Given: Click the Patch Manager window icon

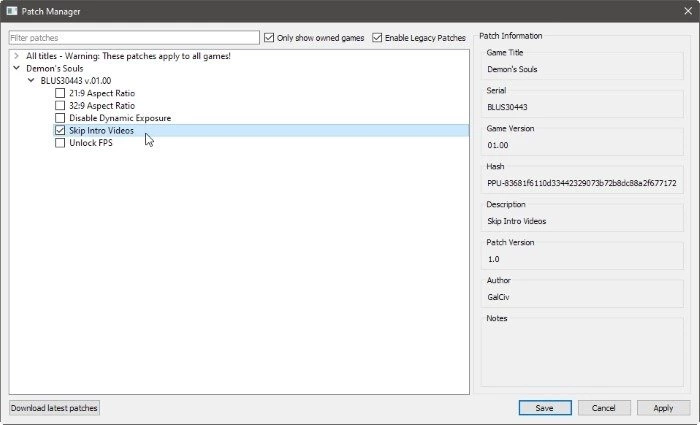Looking at the screenshot, I should point(12,11).
